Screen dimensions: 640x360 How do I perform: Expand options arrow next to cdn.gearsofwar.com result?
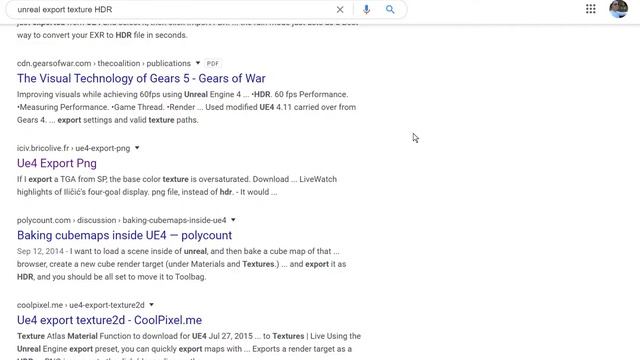(x=198, y=63)
